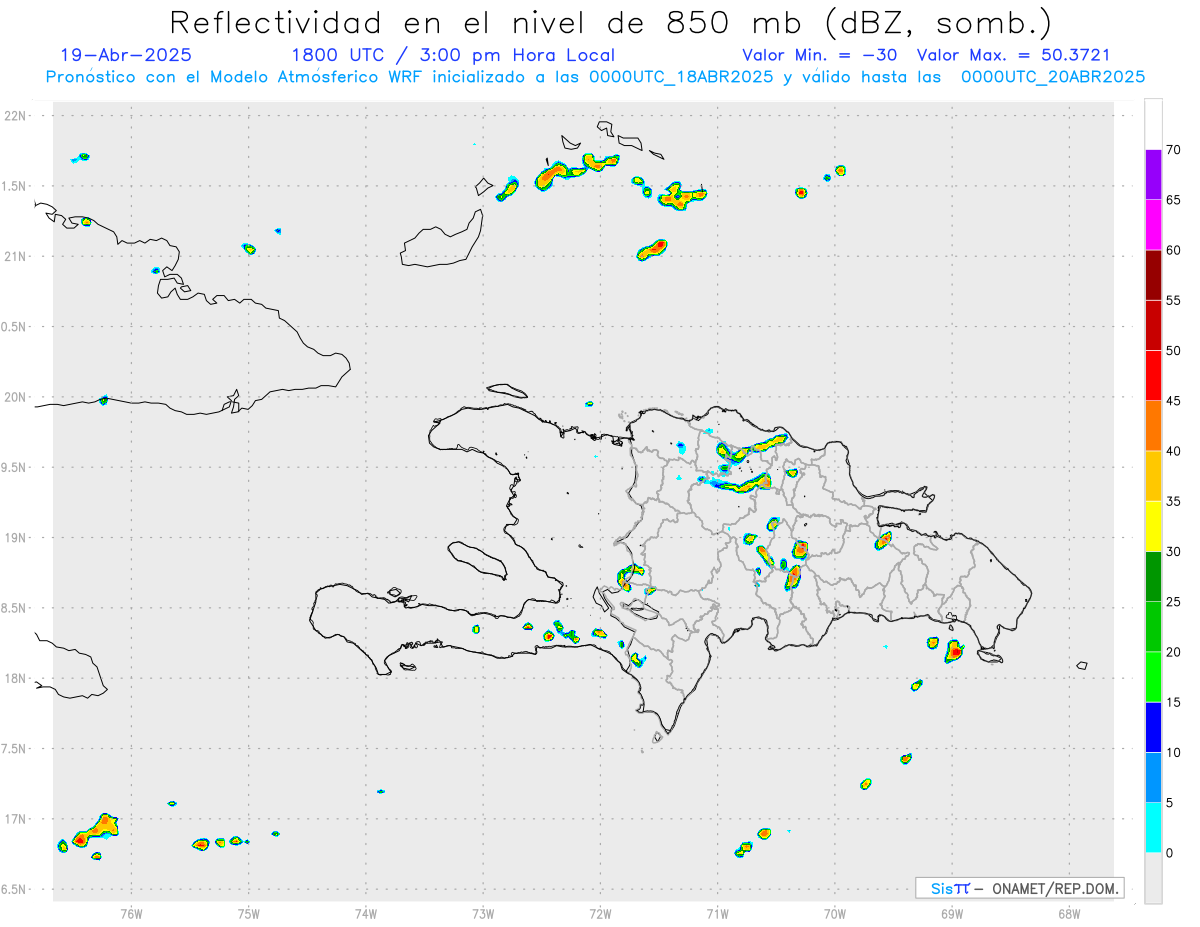Click the "0000UTC_20ABR2025" valid-until timestamp
Image resolution: width=1200 pixels, height=927 pixels.
(x=1053, y=77)
